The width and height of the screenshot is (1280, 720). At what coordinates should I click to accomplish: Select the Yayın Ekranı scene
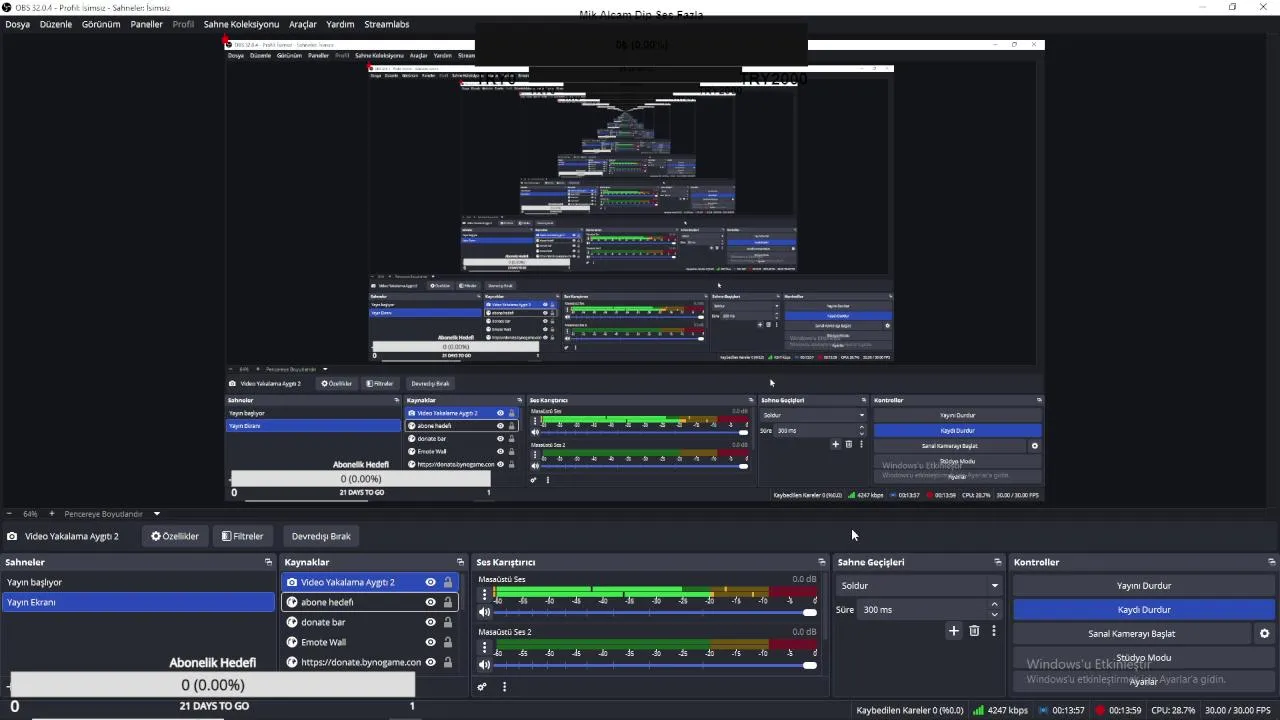pyautogui.click(x=138, y=602)
